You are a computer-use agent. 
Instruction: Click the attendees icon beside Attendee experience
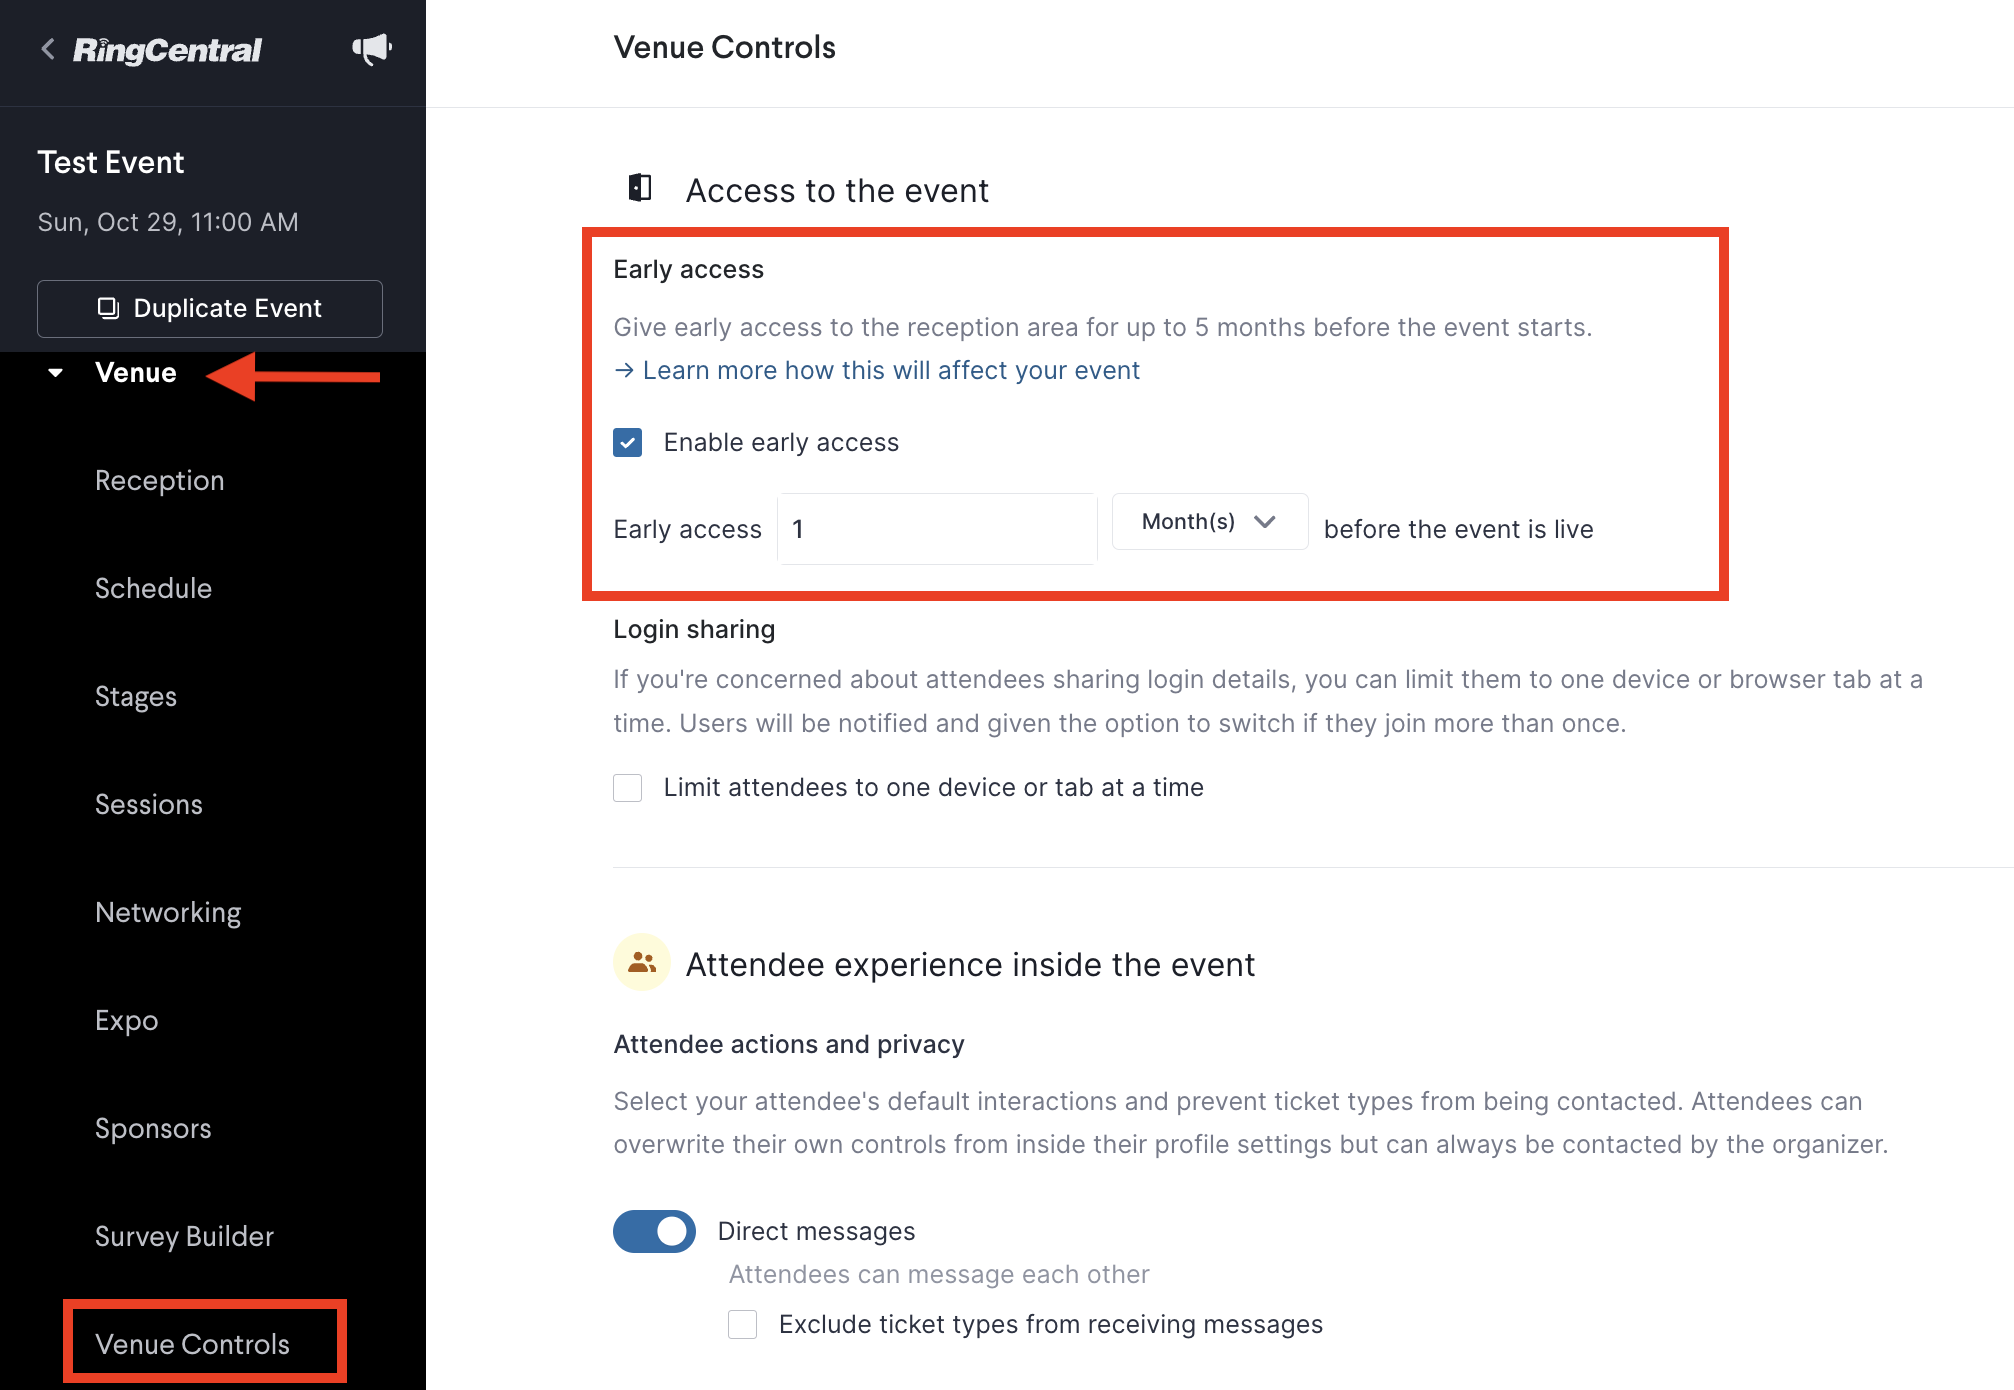click(641, 963)
